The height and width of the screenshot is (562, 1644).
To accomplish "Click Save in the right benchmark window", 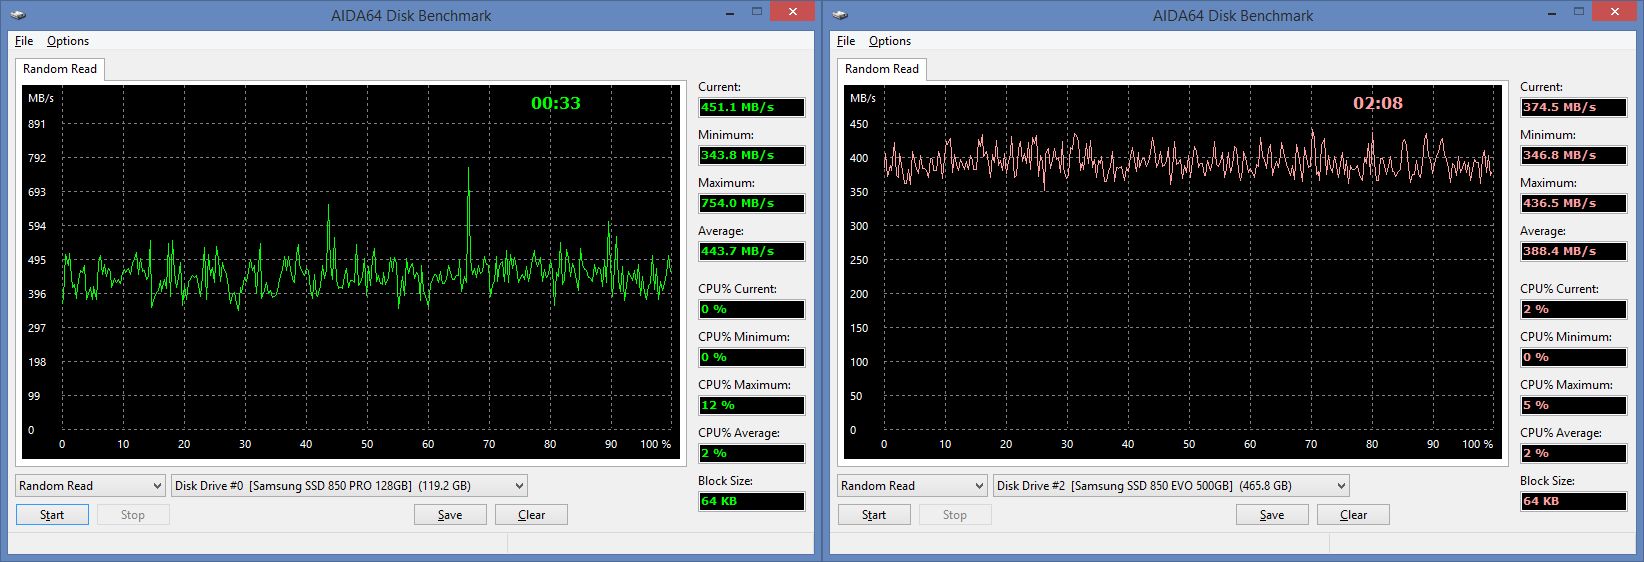I will coord(1272,515).
